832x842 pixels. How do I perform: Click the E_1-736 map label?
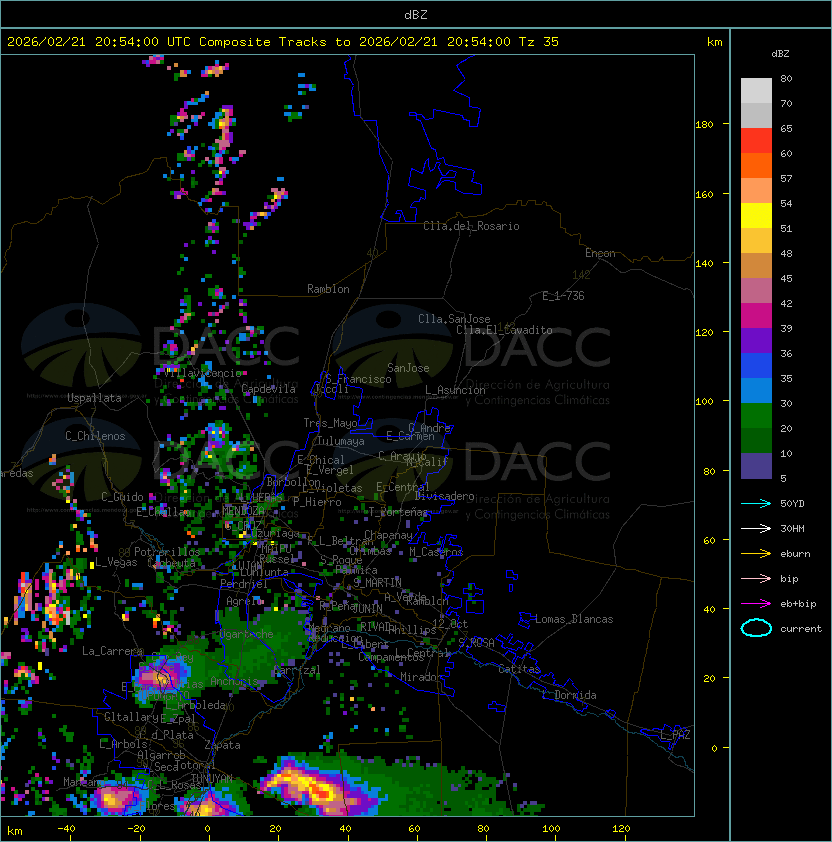click(x=563, y=296)
